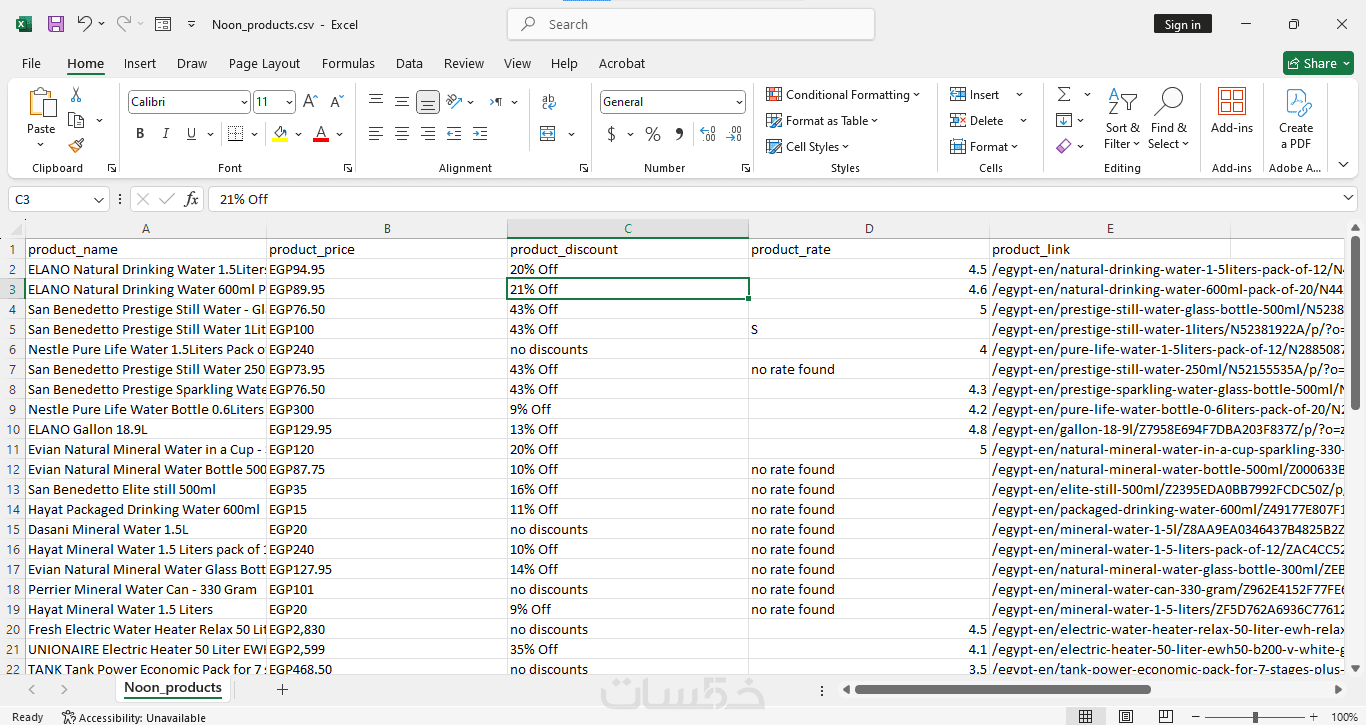
Task: Increase font size with the larger A
Action: click(310, 102)
